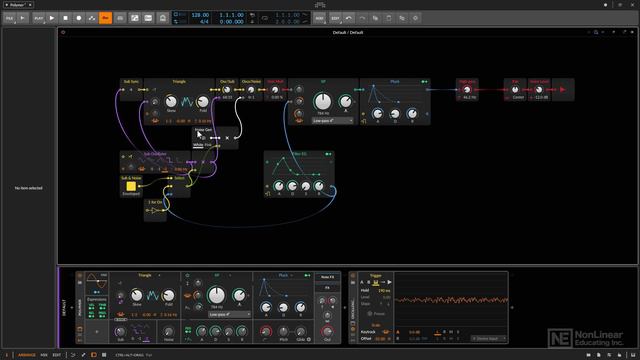Viewport: 640px width, 360px height.
Task: Click the paste clipboard icon in toolbar
Action: pos(389,18)
